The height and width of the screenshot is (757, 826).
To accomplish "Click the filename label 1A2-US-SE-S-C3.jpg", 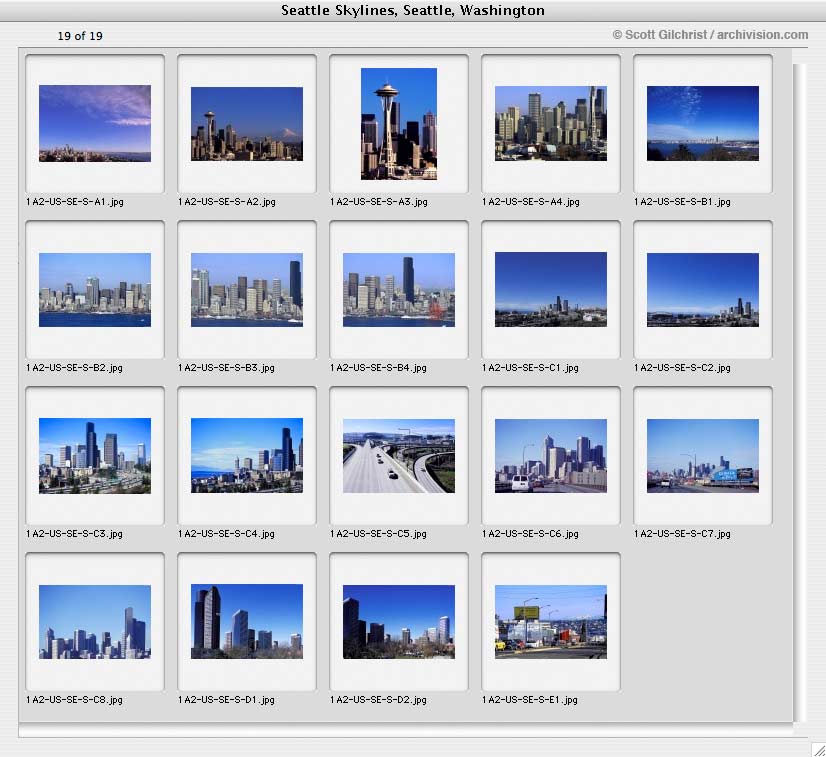I will (74, 534).
